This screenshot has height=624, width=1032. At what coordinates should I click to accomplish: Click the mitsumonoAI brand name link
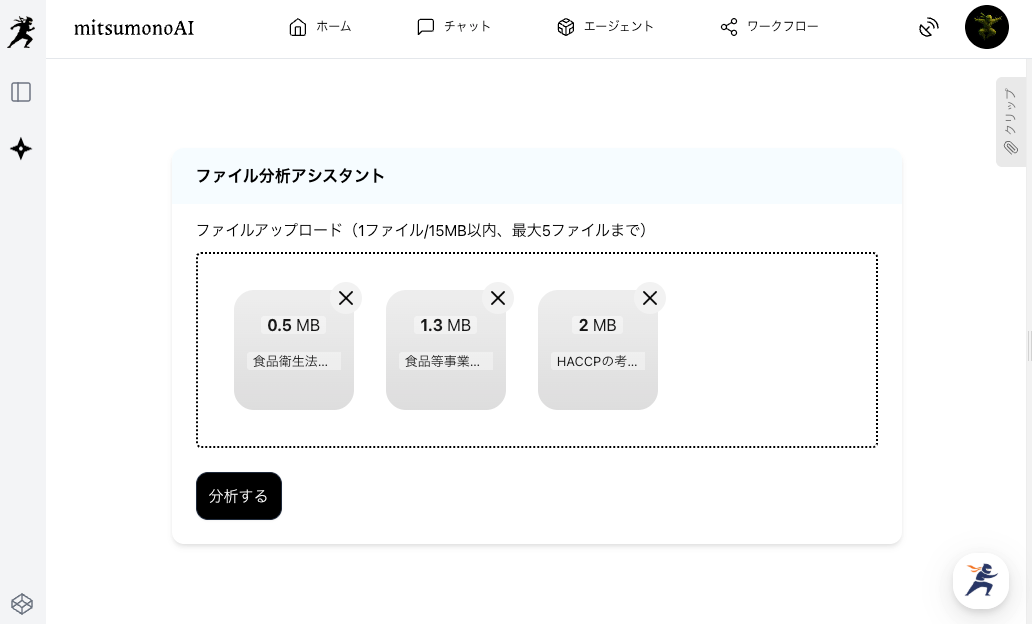[x=134, y=28]
